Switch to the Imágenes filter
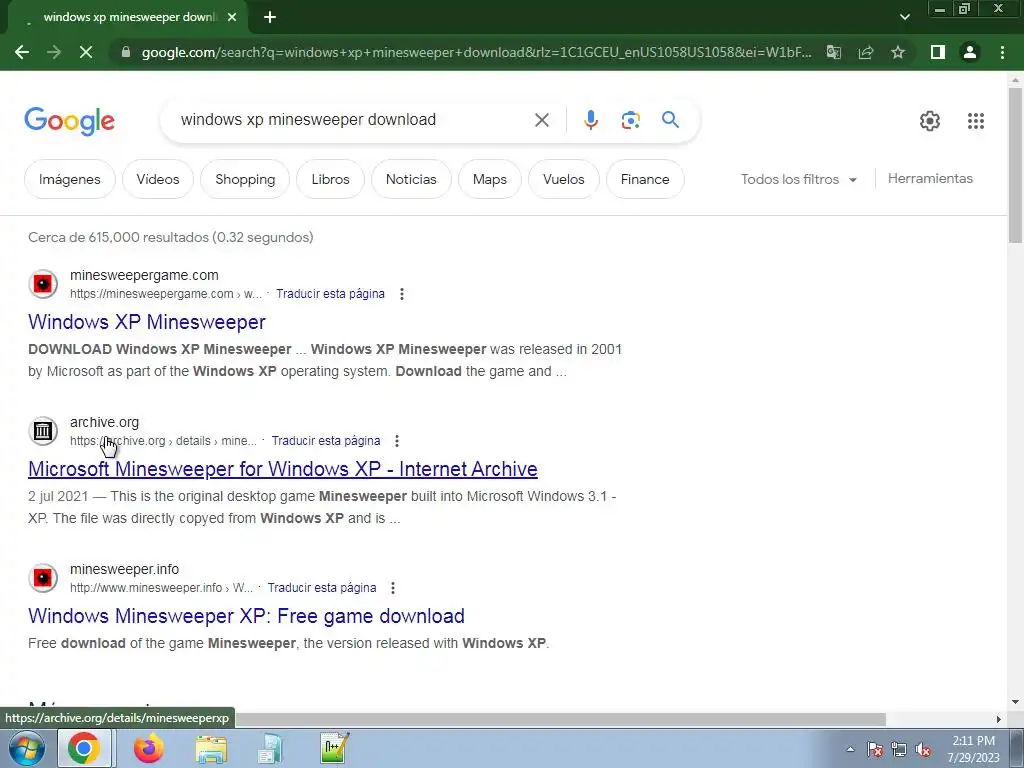The width and height of the screenshot is (1024, 768). [69, 179]
